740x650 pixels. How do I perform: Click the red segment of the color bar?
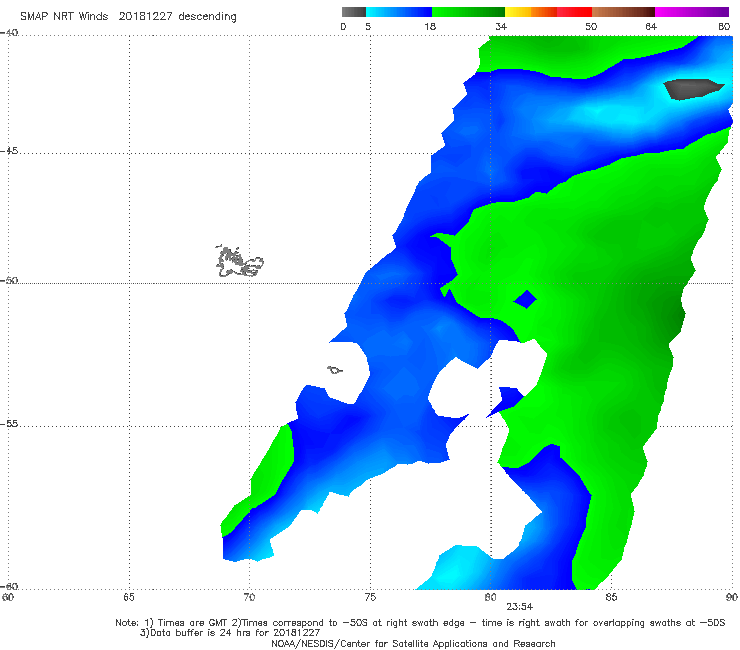(574, 12)
